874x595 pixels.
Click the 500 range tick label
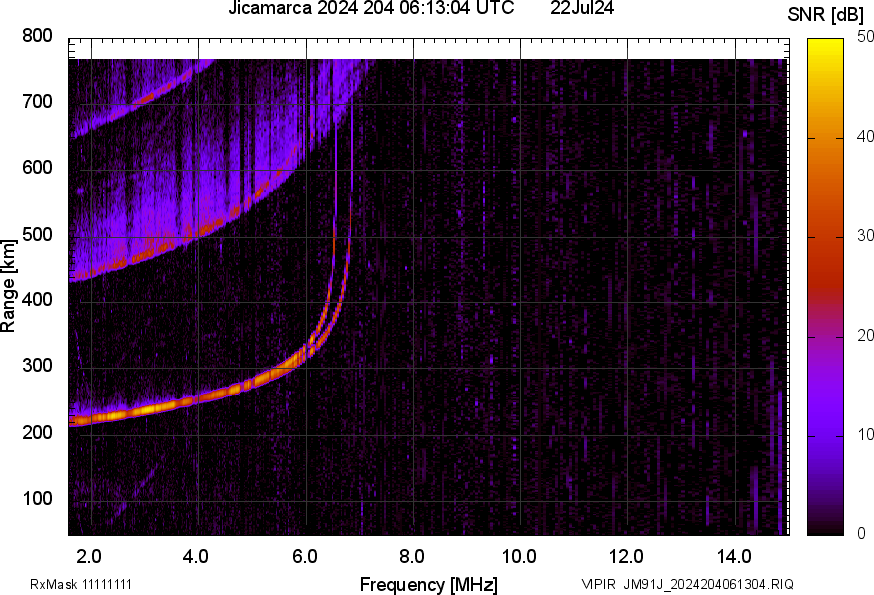tap(37, 235)
